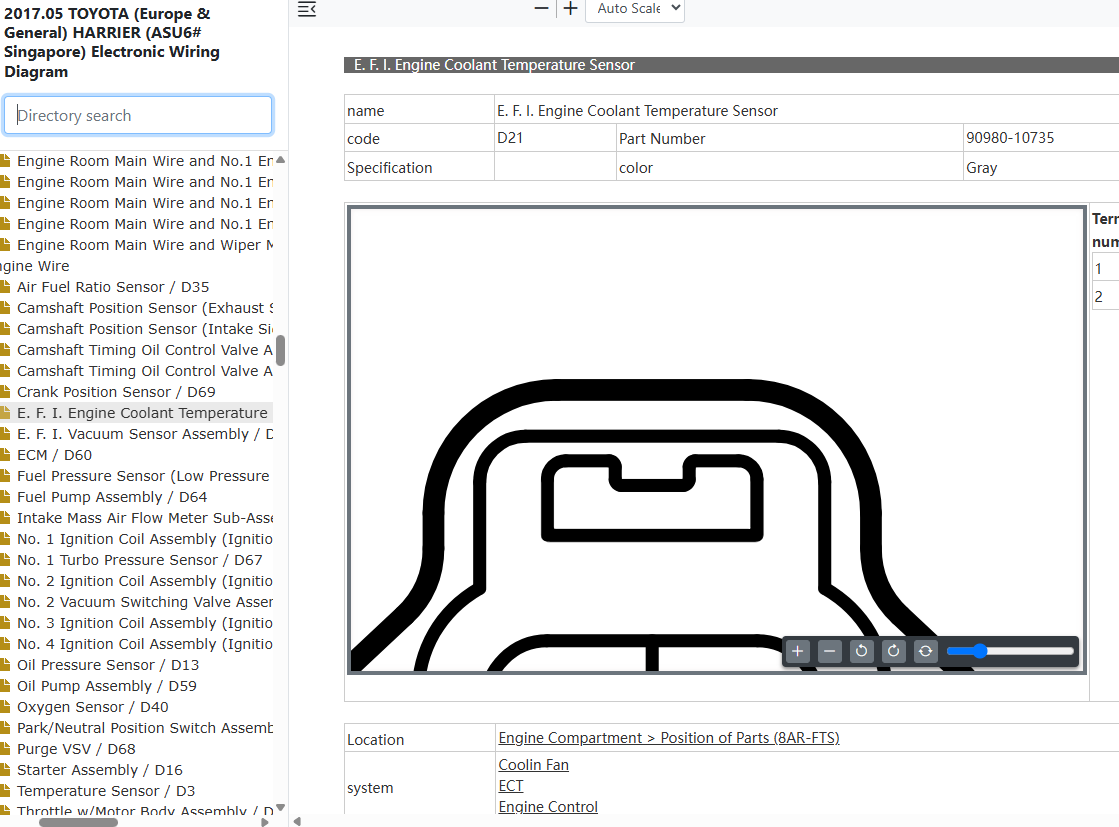Zoom in the connector image viewer
1119x827 pixels.
(797, 651)
